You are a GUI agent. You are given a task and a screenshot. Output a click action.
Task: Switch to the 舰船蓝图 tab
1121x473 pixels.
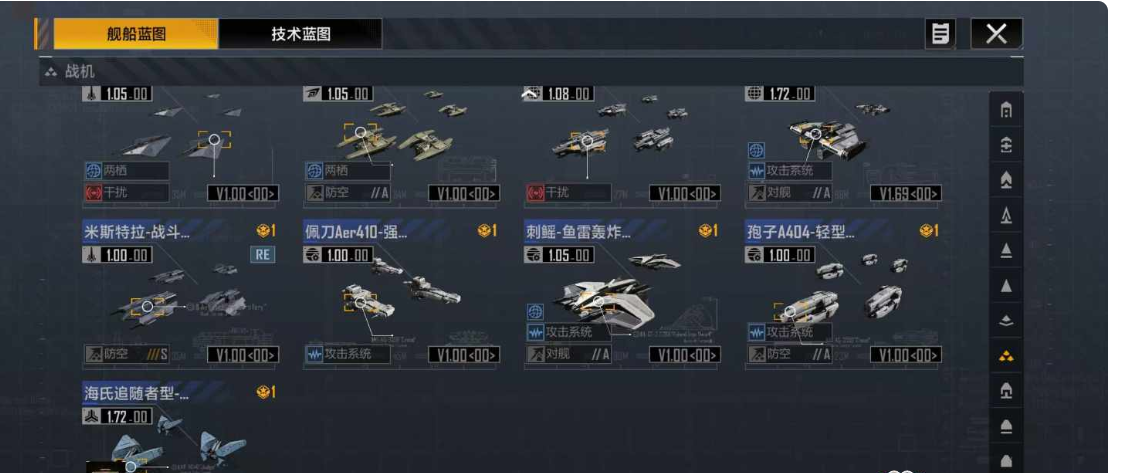(136, 34)
